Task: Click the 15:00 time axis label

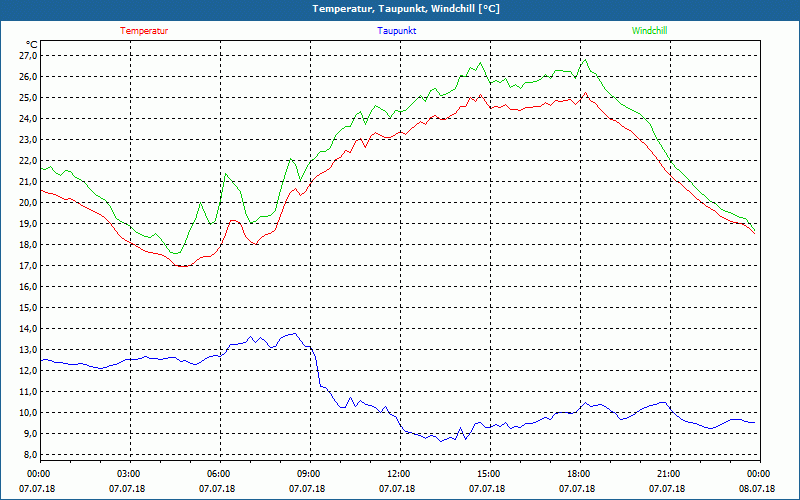Action: pyautogui.click(x=490, y=474)
